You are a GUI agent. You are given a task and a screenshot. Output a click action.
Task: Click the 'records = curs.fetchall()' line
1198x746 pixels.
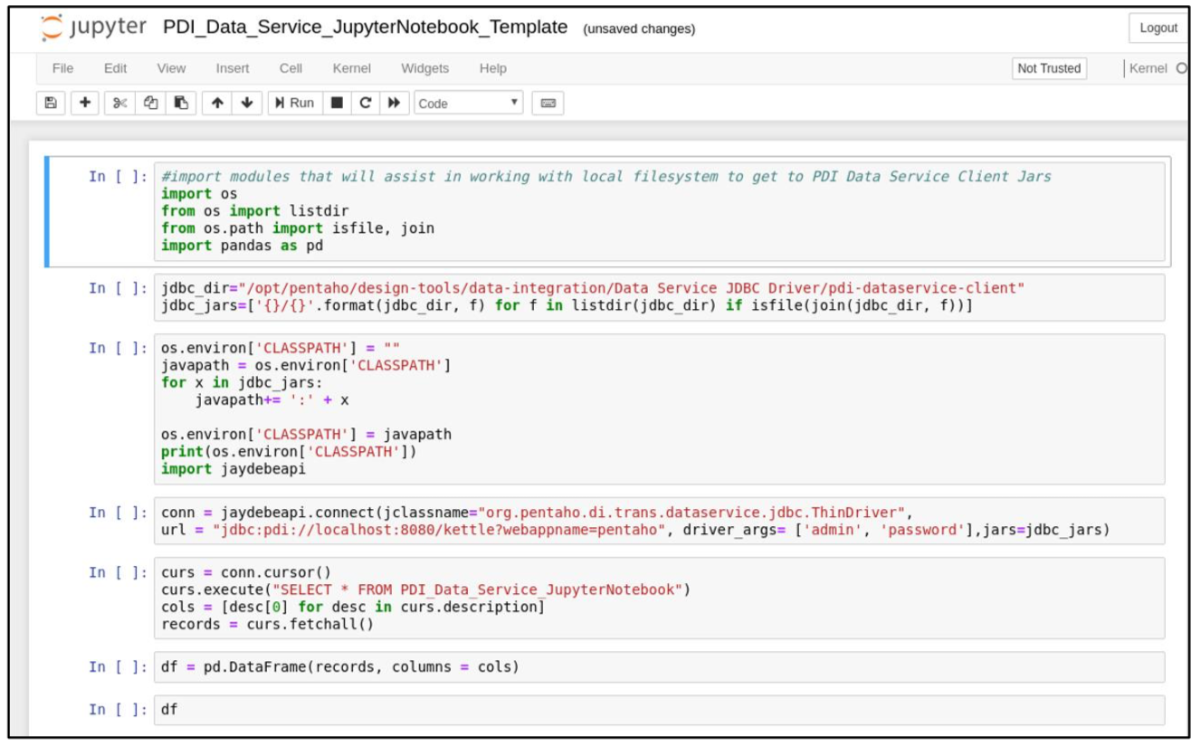tap(267, 624)
